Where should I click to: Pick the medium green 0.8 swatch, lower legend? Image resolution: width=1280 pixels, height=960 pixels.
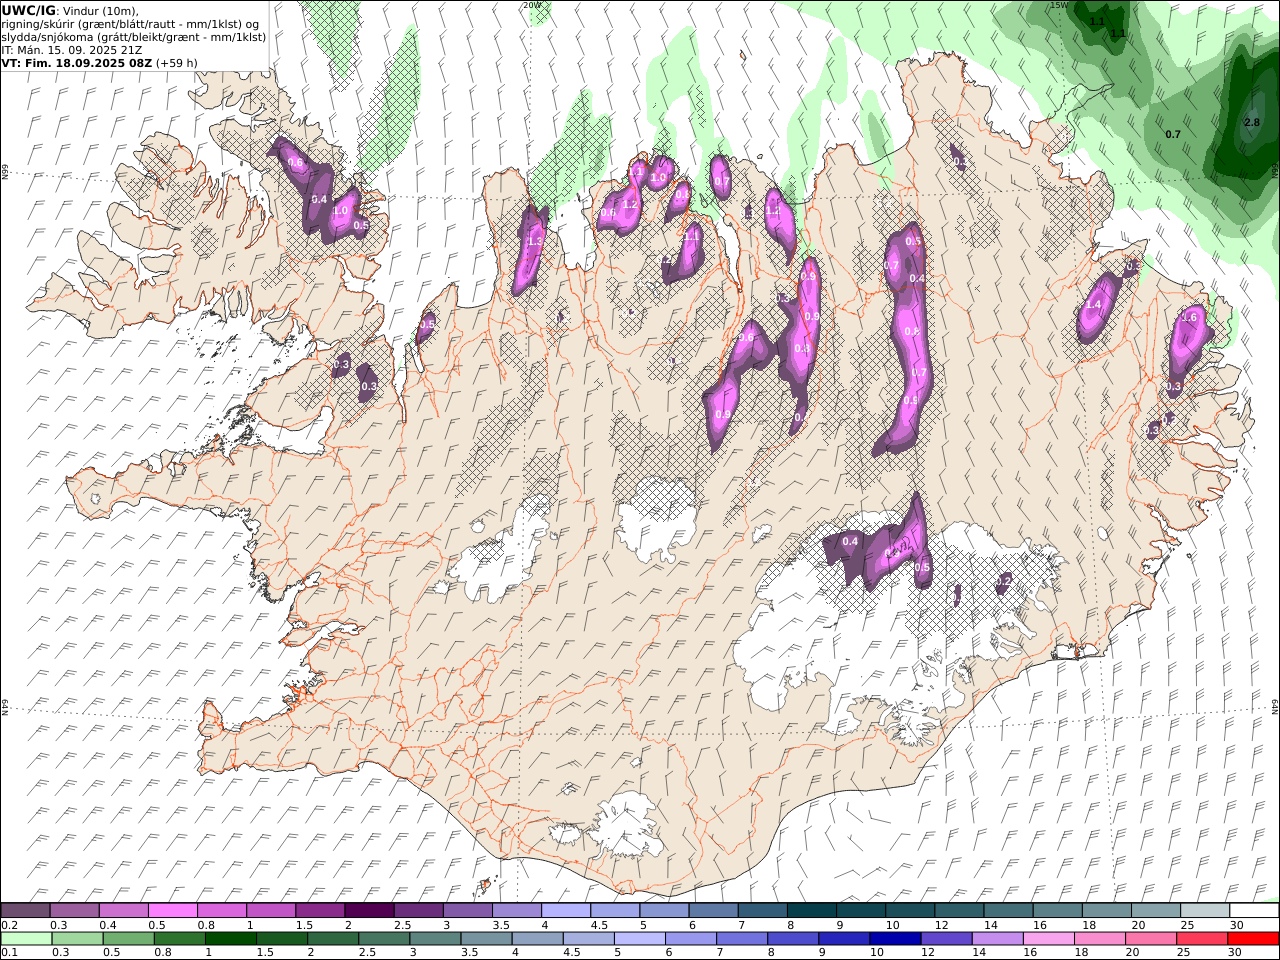(x=180, y=939)
